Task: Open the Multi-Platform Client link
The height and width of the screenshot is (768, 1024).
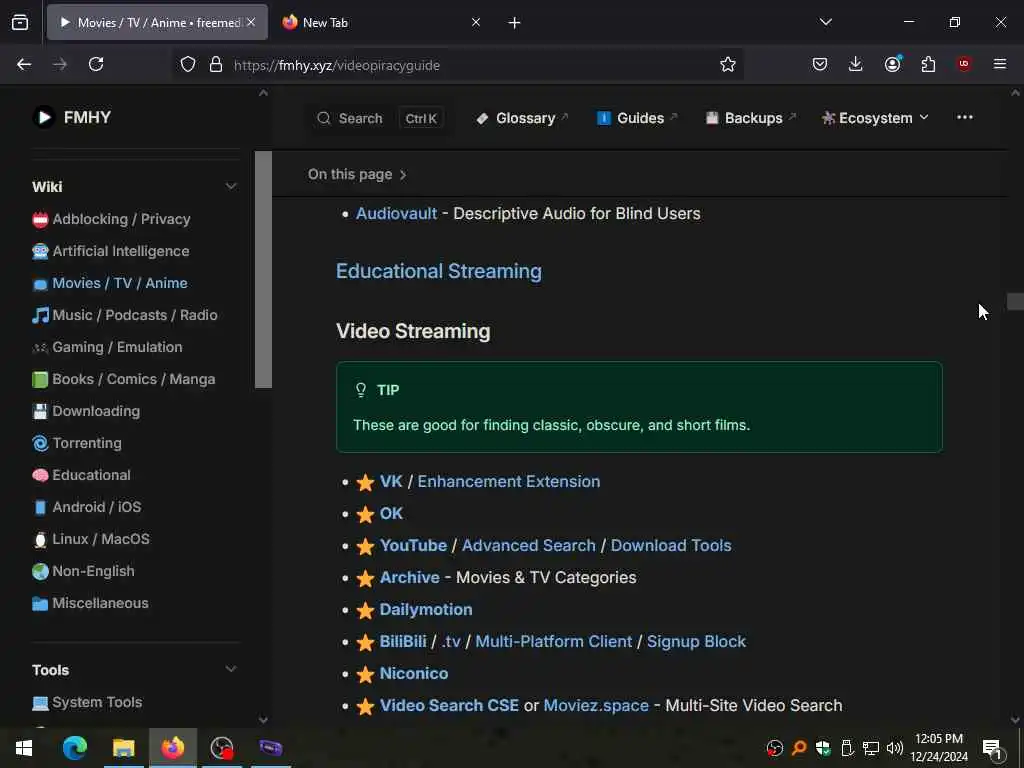Action: [554, 641]
